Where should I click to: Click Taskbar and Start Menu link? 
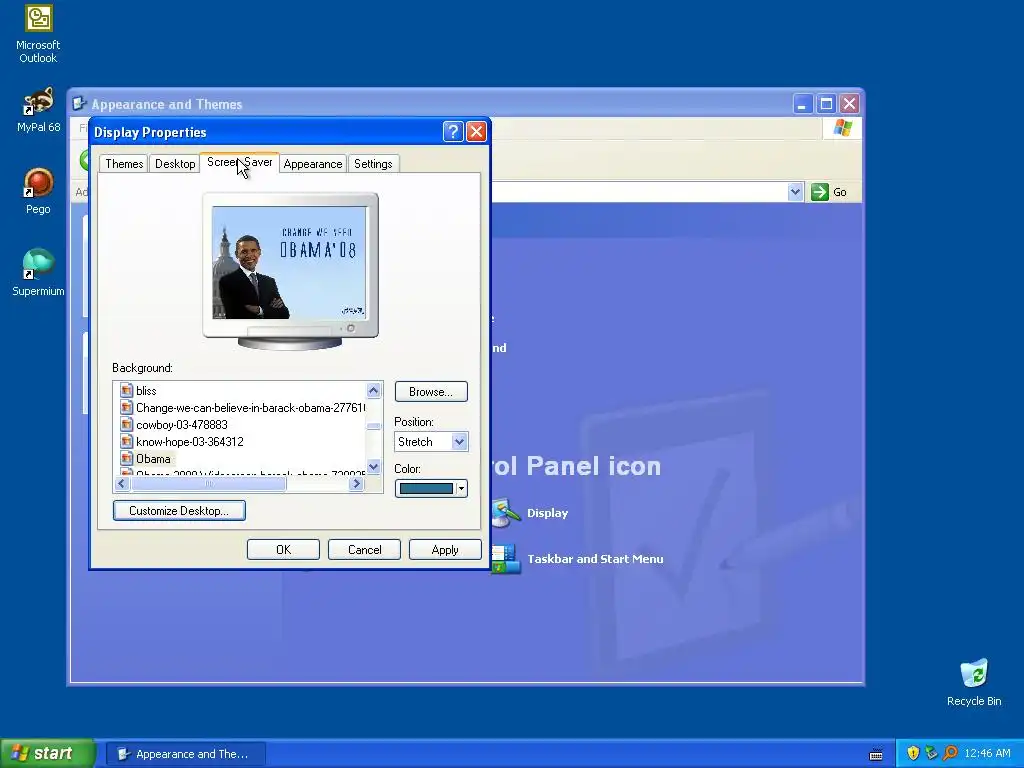coord(595,559)
